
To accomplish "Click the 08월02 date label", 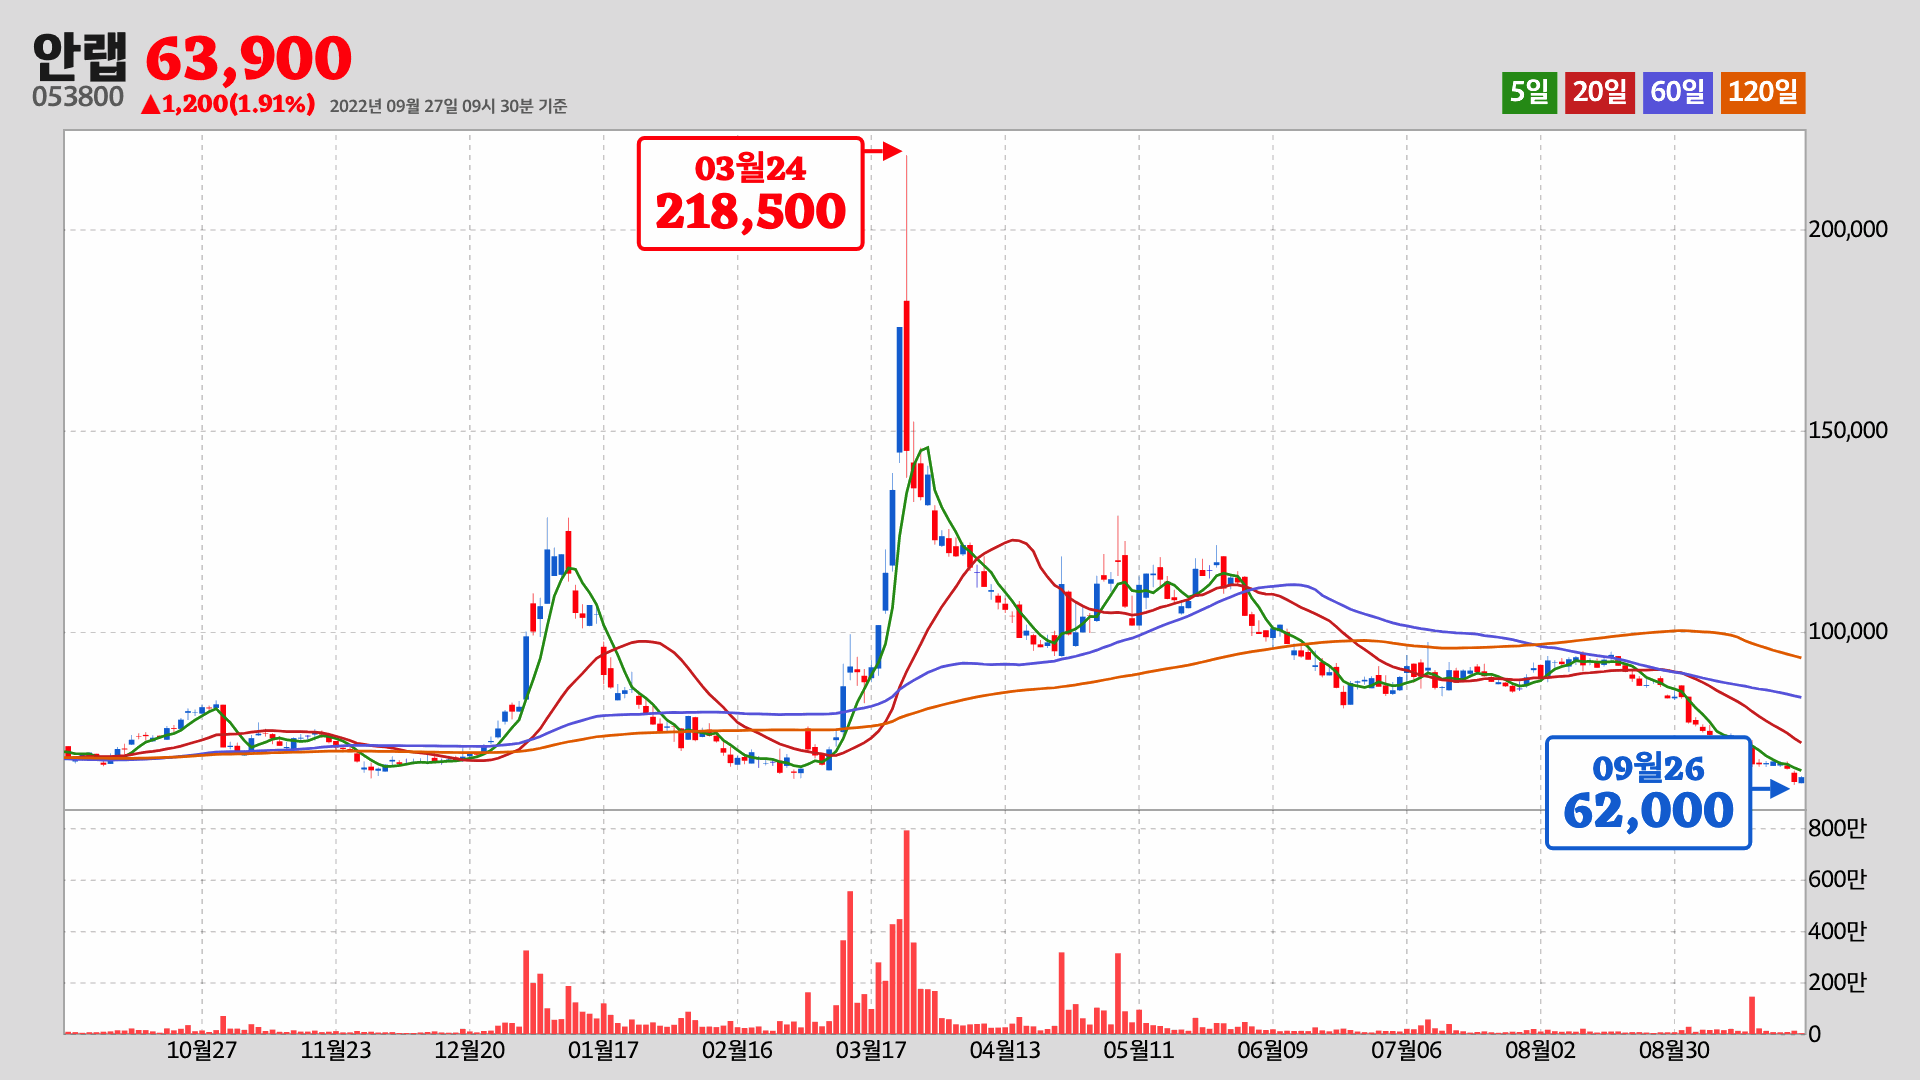I will coord(1540,1050).
